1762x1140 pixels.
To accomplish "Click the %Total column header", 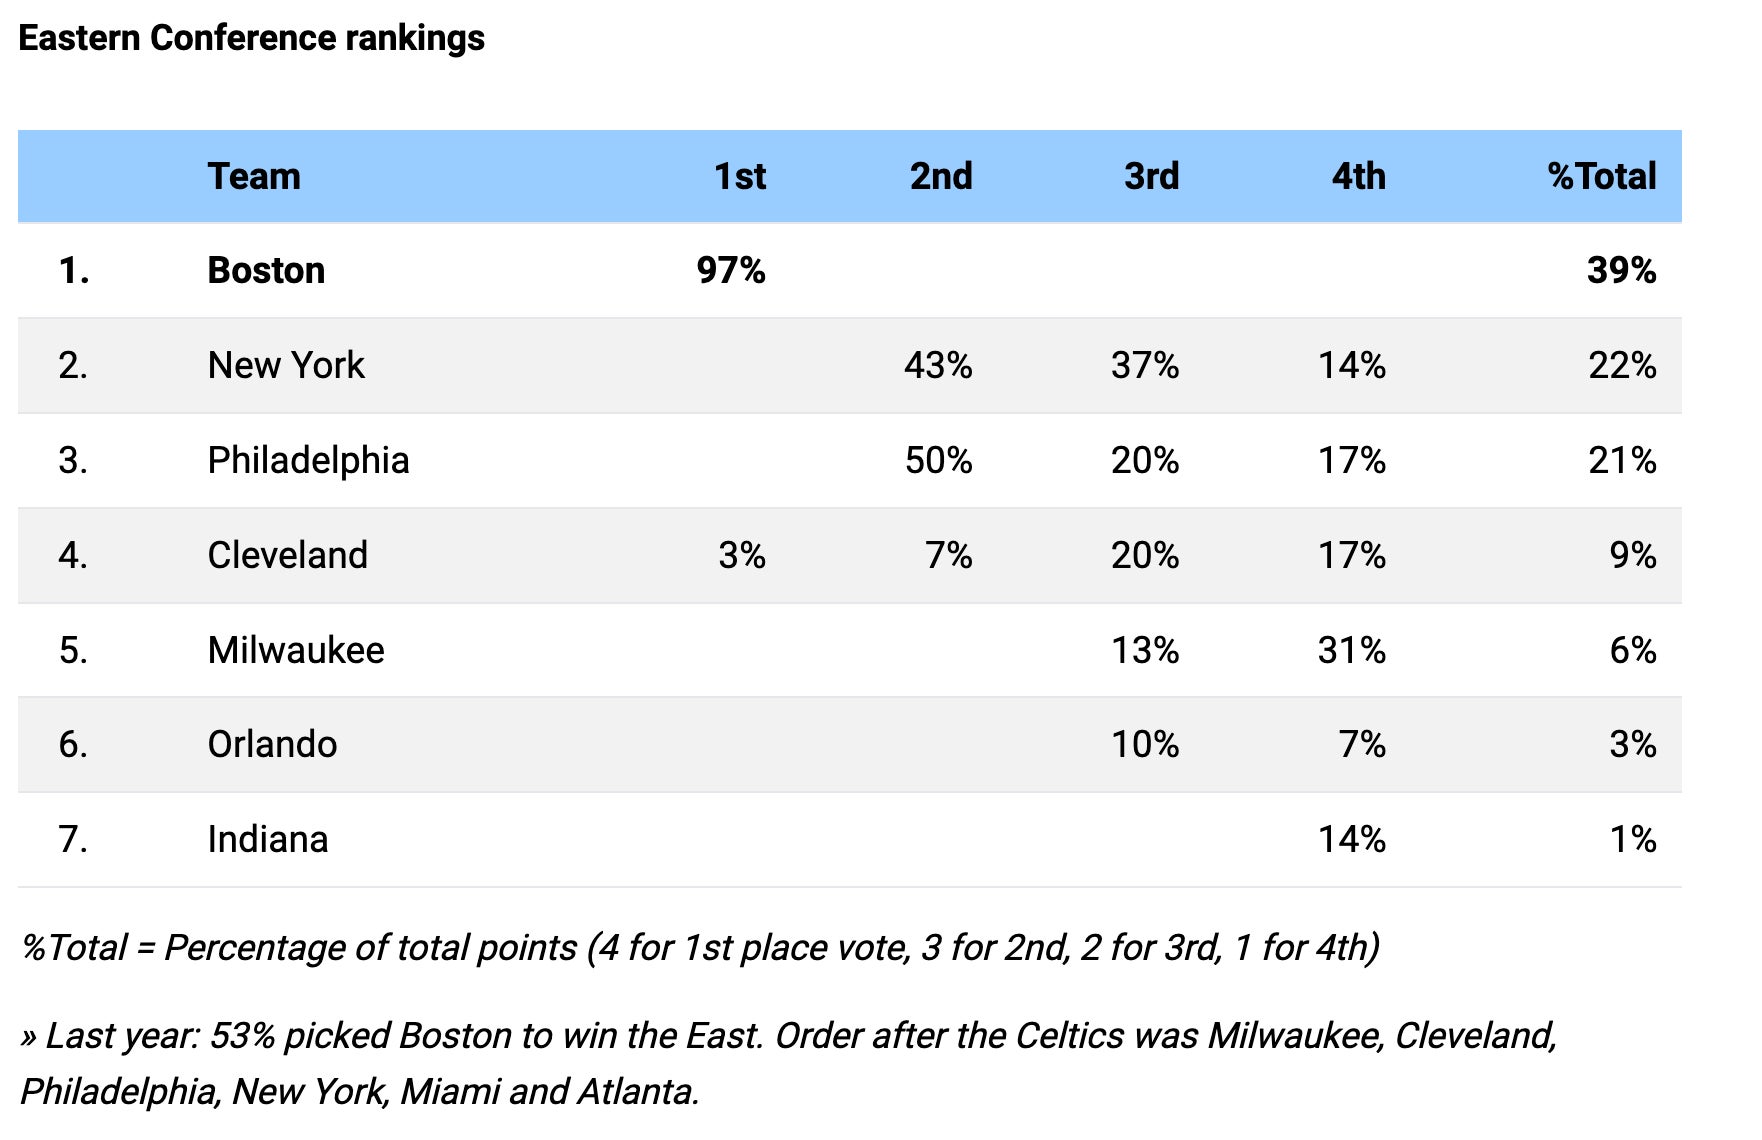I will 1601,176.
